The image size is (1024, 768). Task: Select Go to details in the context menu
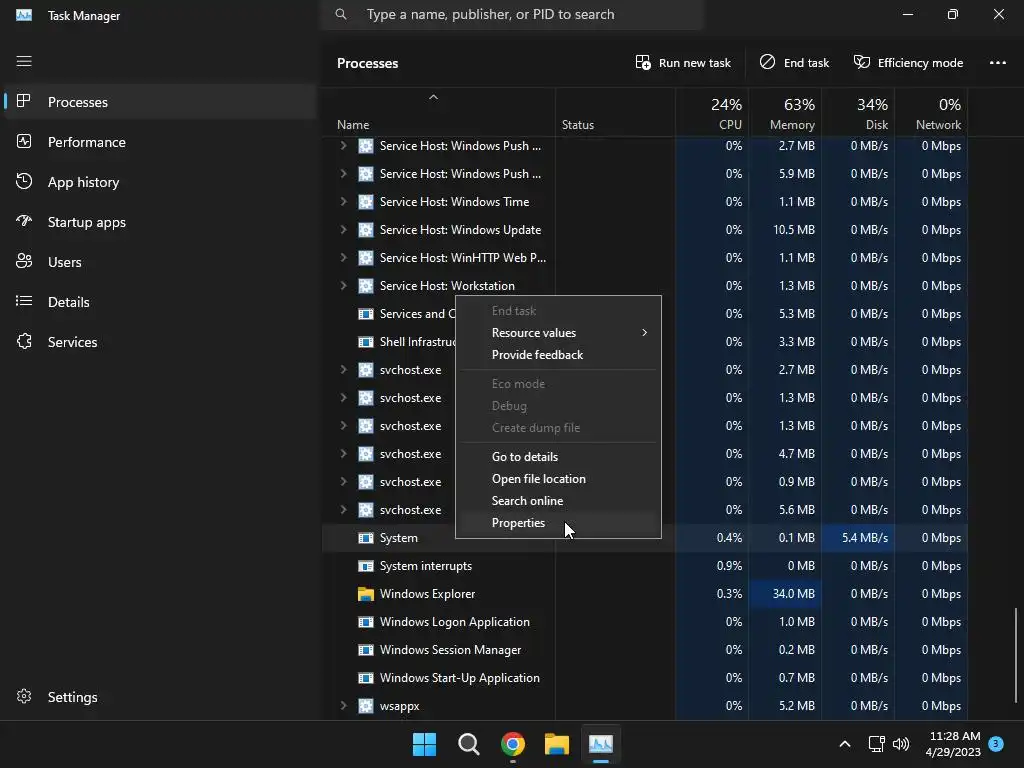point(558,456)
